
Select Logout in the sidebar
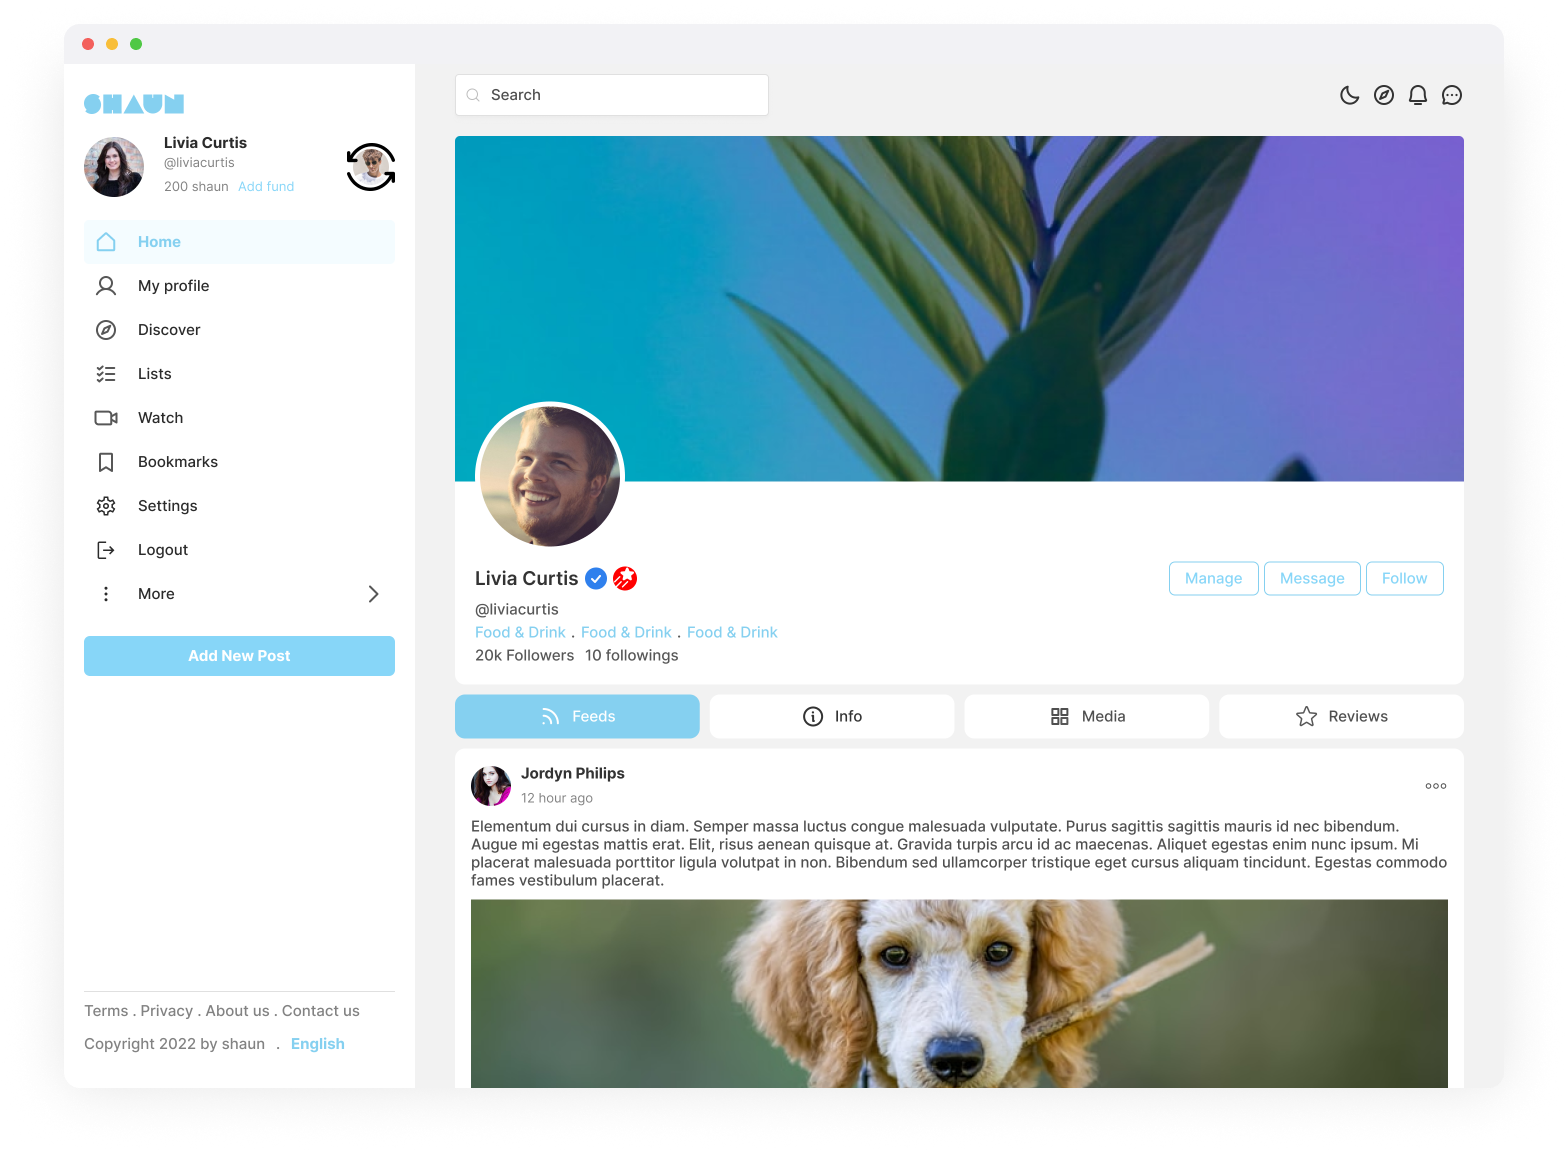(239, 550)
